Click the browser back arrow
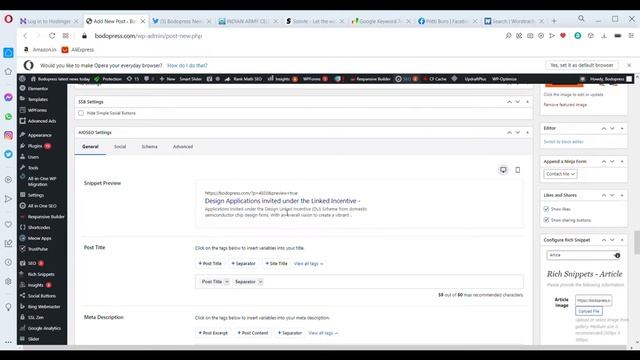The width and height of the screenshot is (640, 360). (25, 36)
